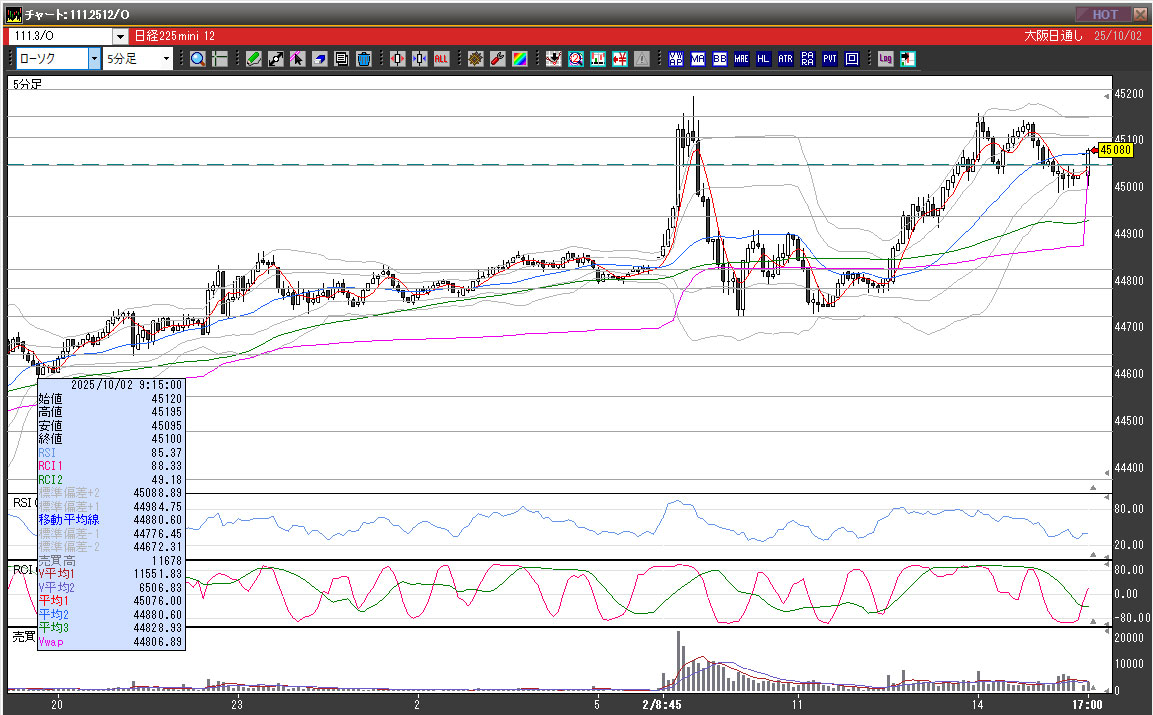Toggle the Log scale button
Screen dimensions: 1153x715
(885, 59)
